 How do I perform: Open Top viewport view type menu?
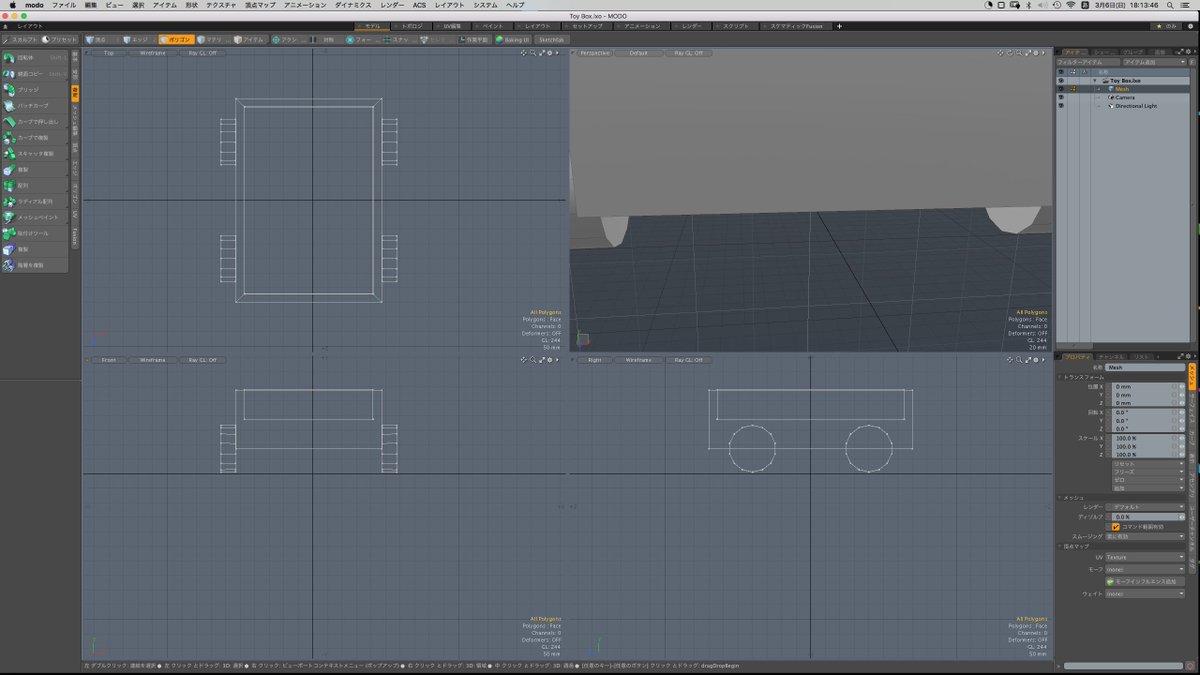[108, 52]
